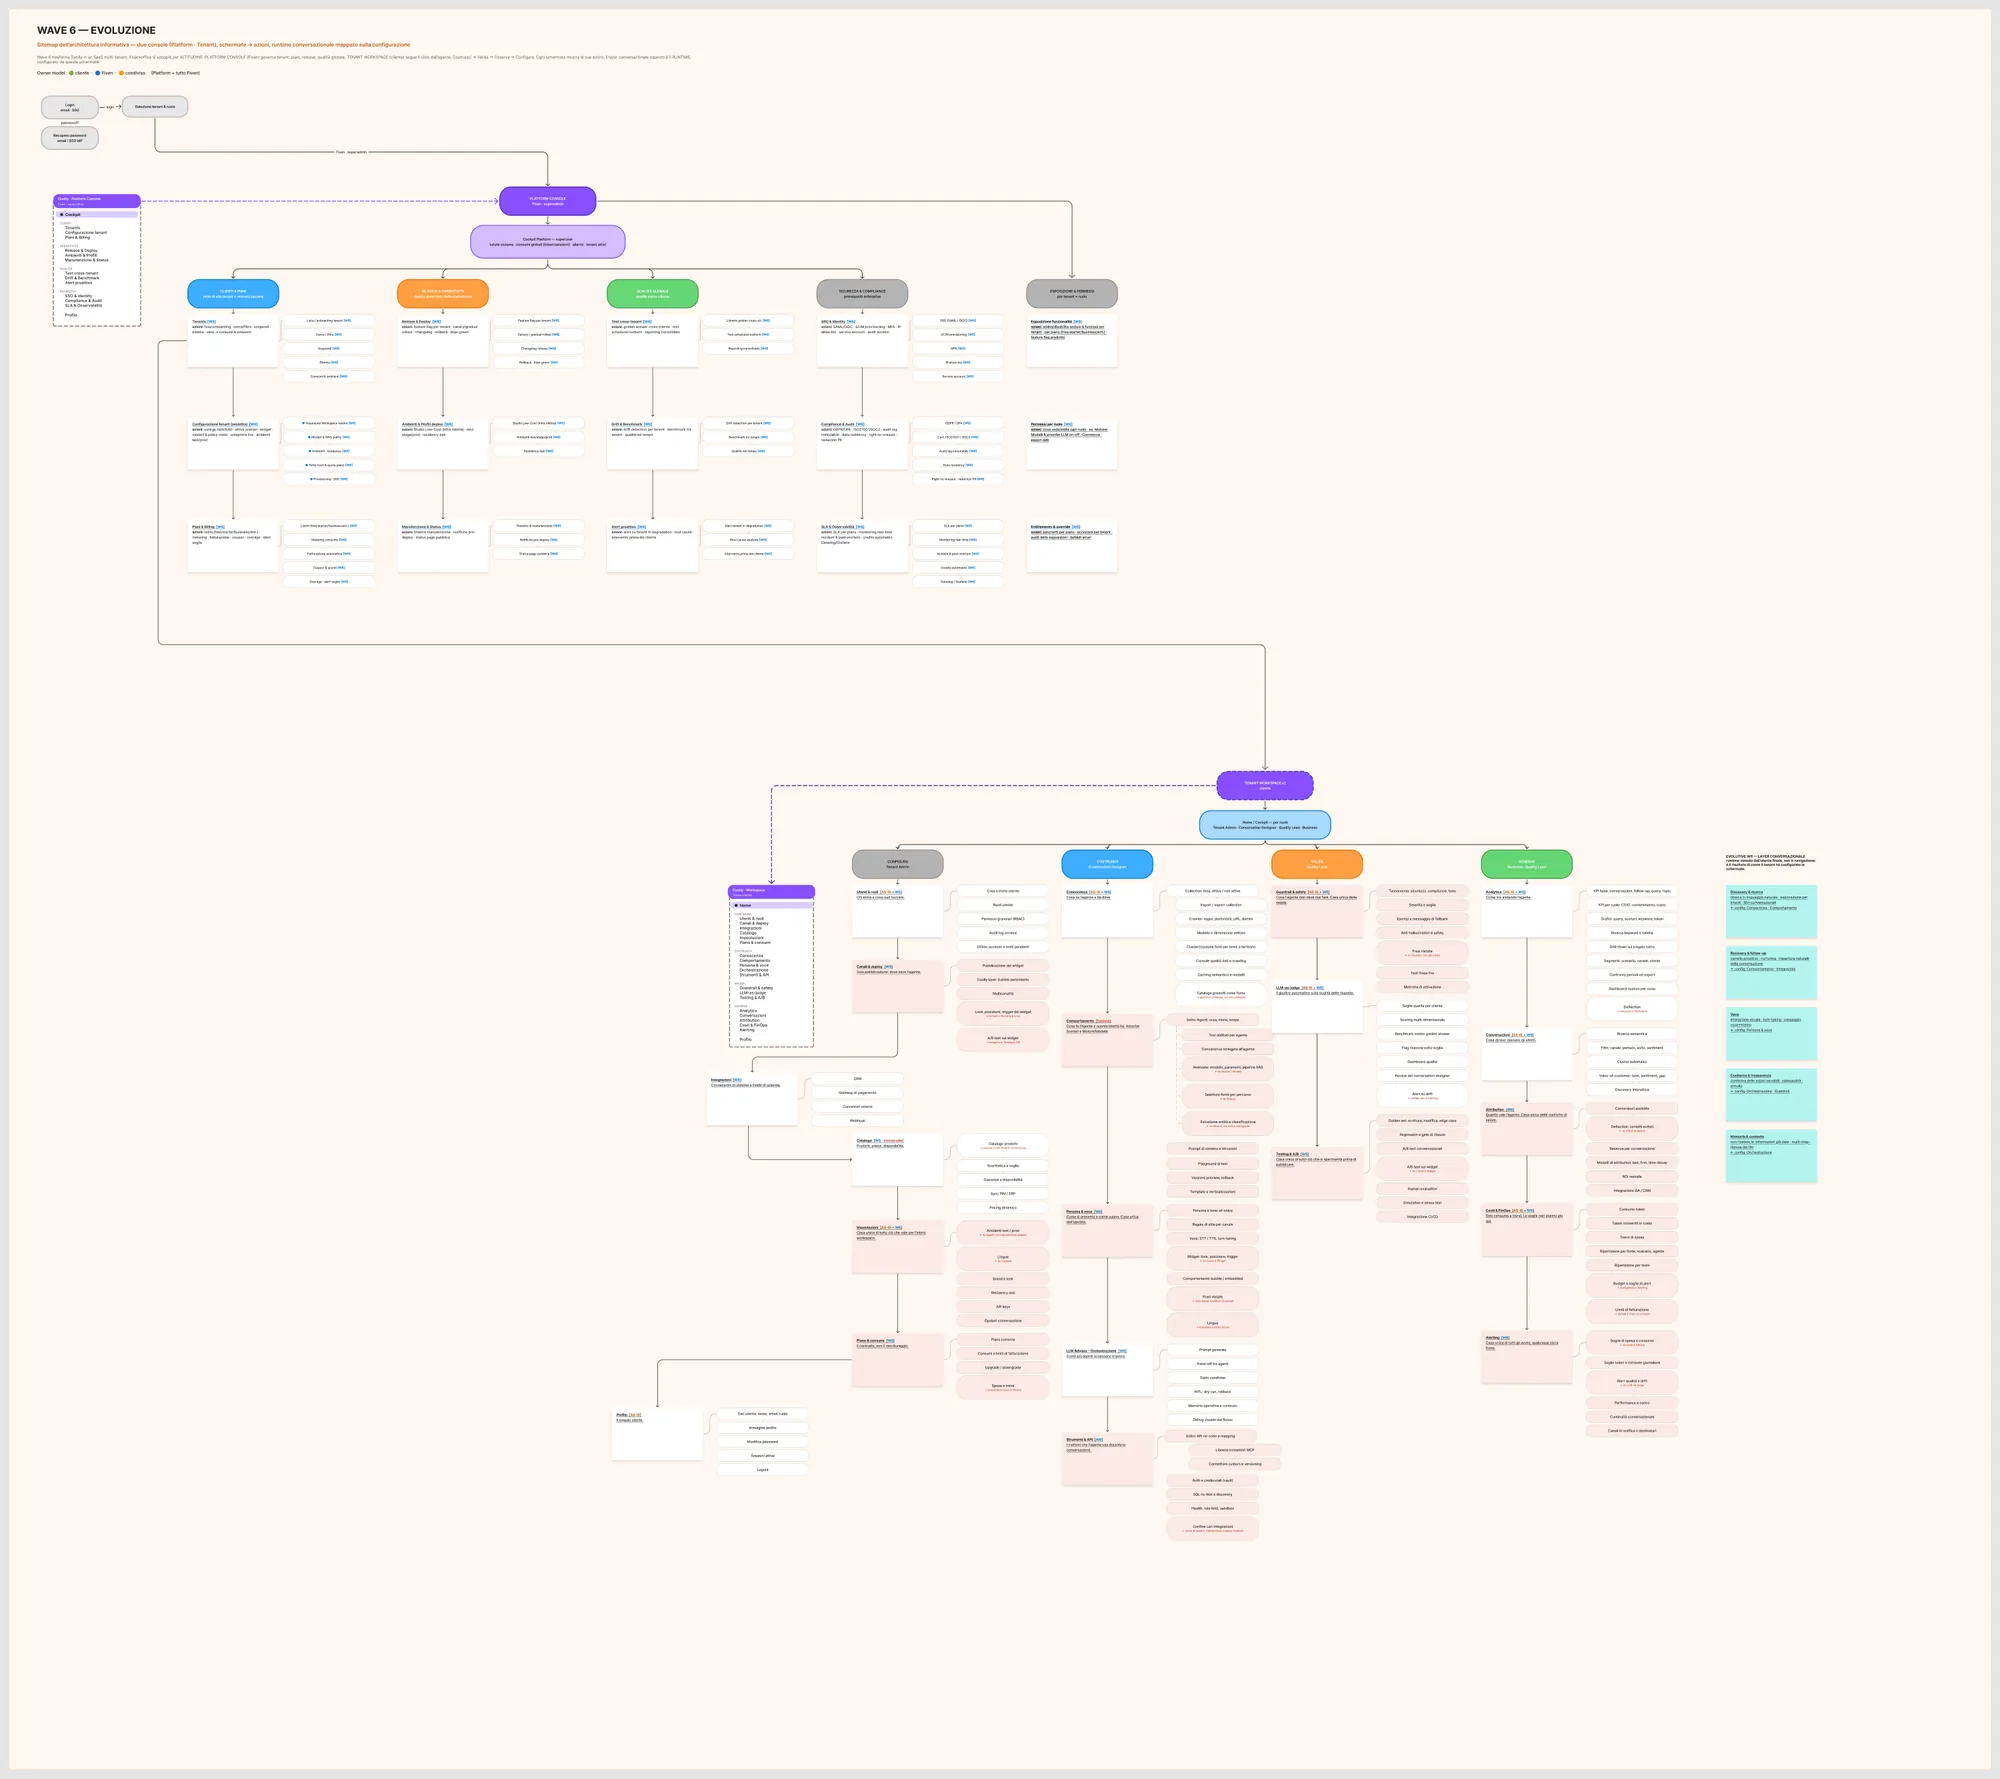Click the Conversazioni card

pos(1526,1056)
